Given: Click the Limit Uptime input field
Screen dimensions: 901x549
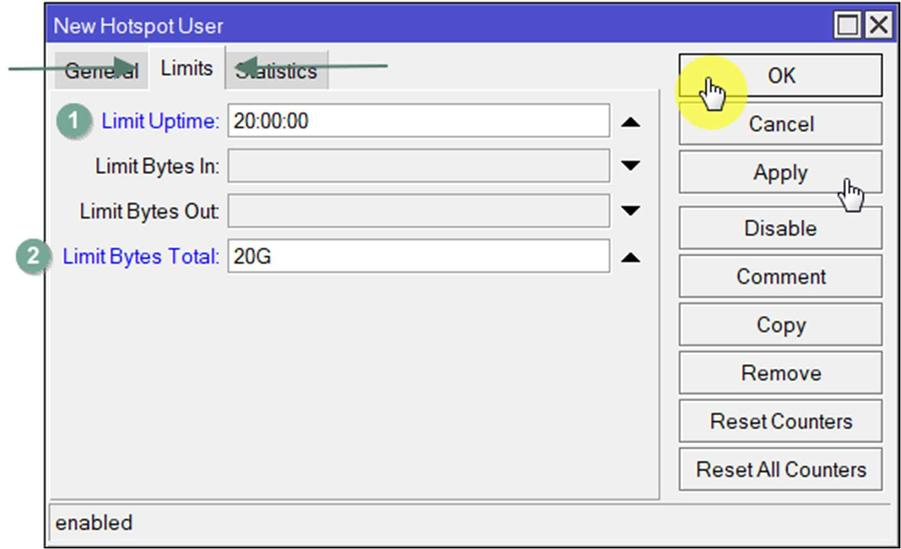Looking at the screenshot, I should pyautogui.click(x=418, y=121).
